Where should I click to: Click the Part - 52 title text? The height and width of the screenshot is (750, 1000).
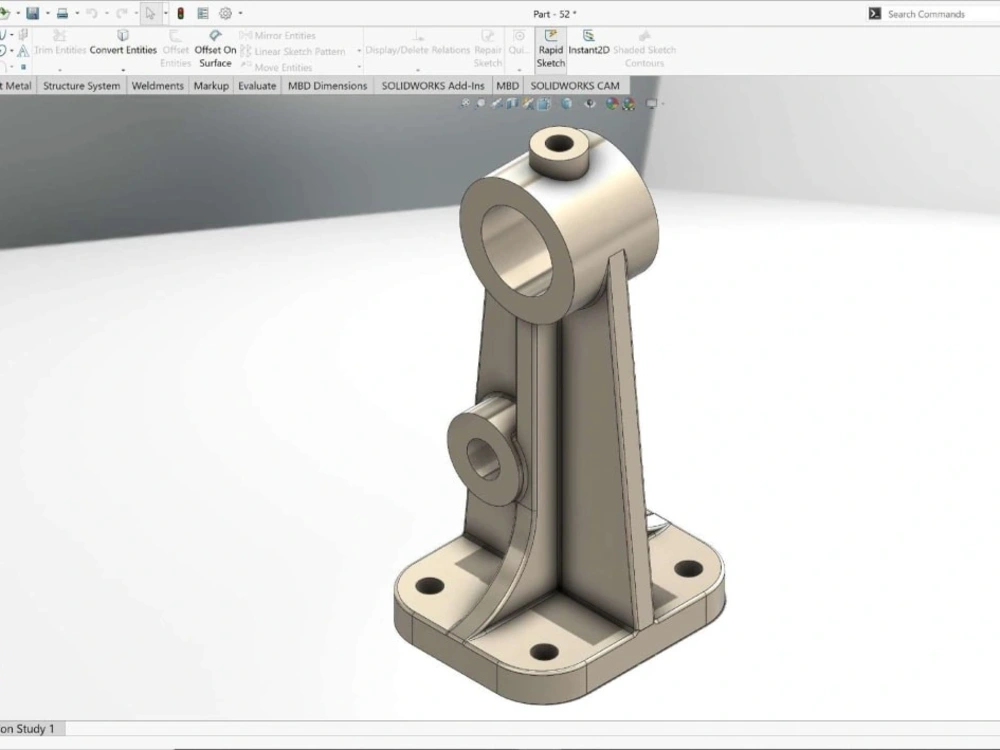tap(554, 13)
